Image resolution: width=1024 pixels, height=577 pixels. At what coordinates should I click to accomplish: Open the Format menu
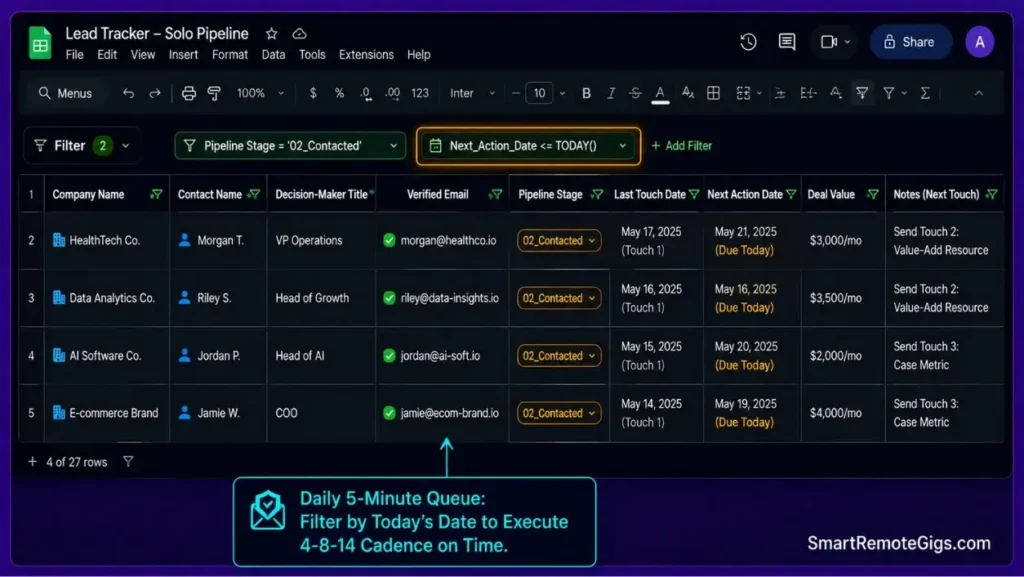tap(230, 55)
